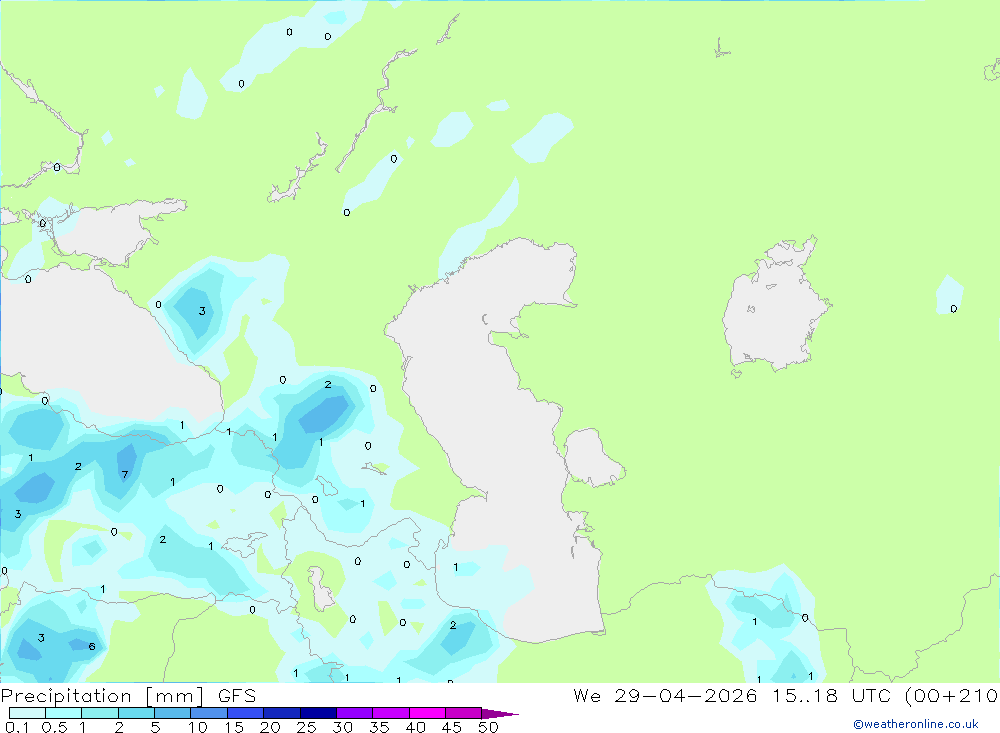Click the above-50 arrow tip of the legend
The height and width of the screenshot is (733, 1000).
500,714
